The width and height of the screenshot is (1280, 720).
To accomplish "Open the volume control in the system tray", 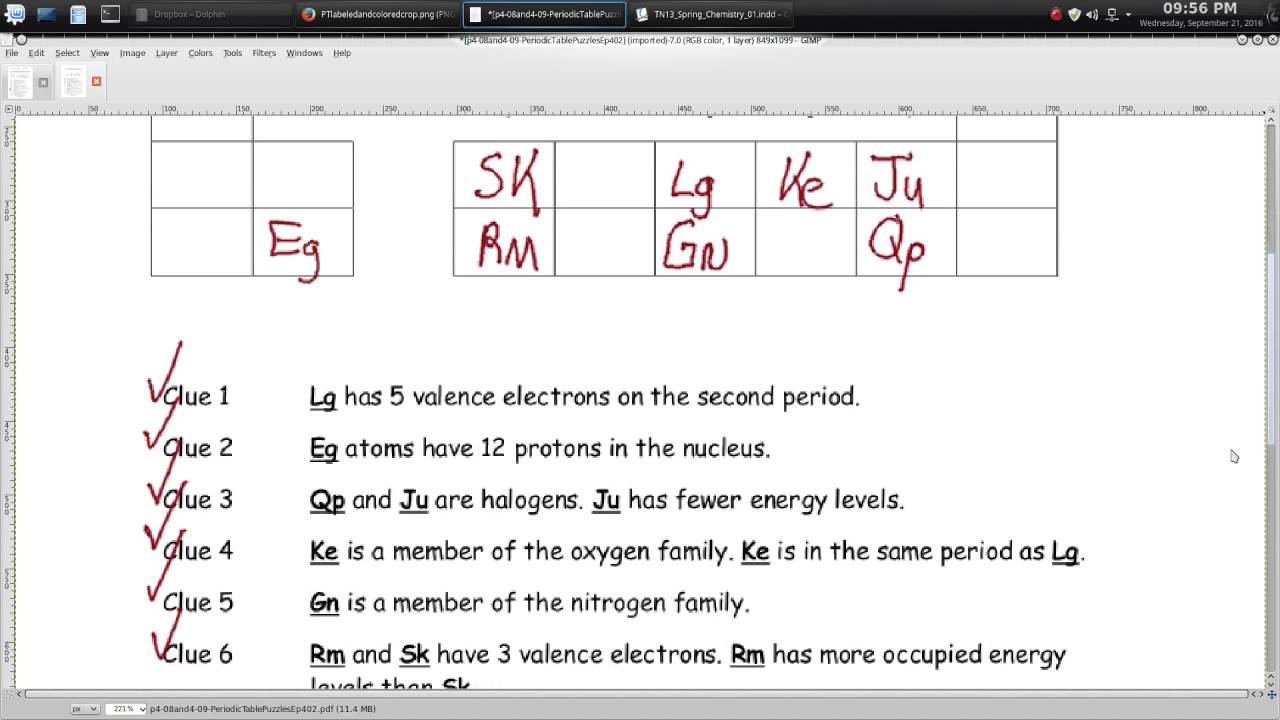I will [1091, 14].
